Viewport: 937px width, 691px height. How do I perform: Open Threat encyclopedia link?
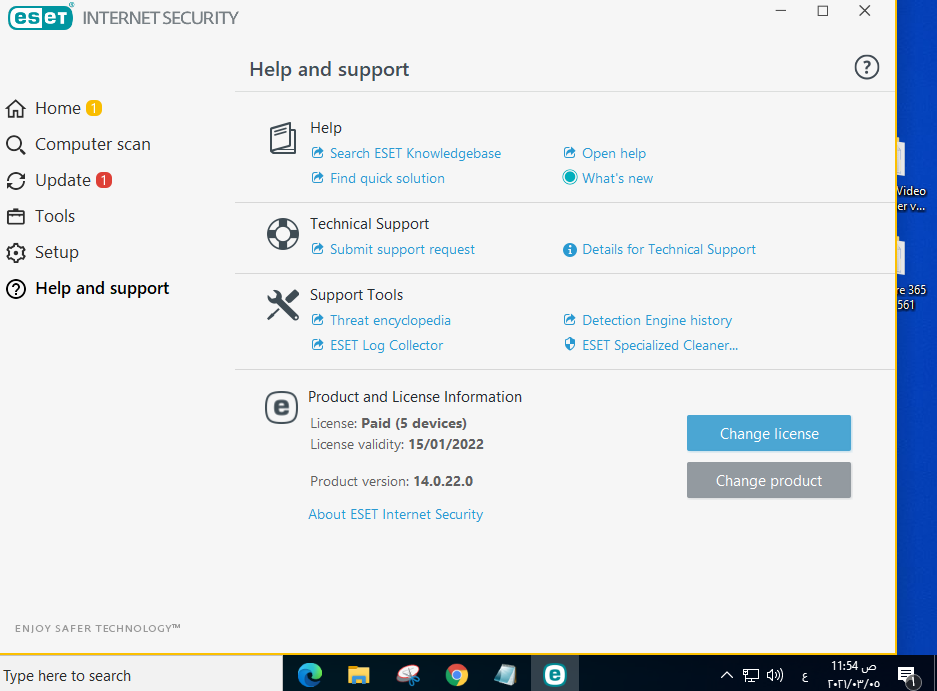tap(390, 320)
